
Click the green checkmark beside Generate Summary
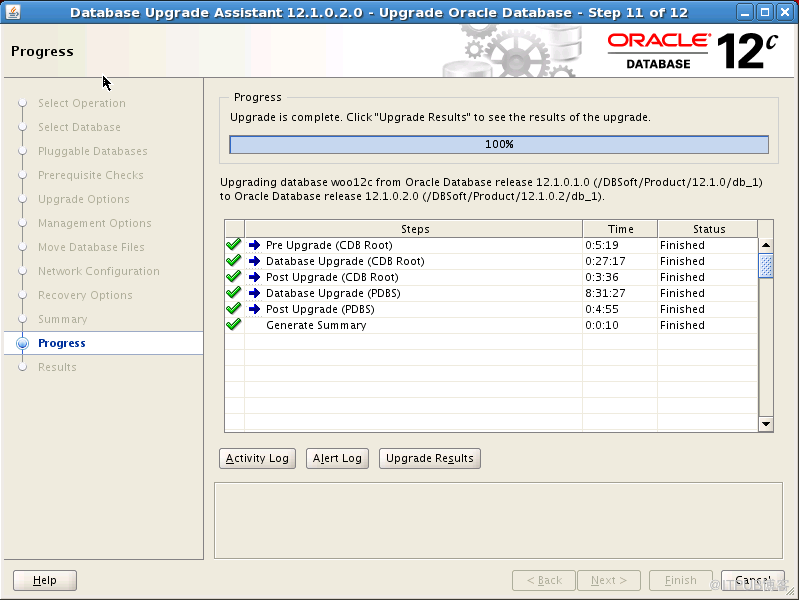pyautogui.click(x=233, y=325)
